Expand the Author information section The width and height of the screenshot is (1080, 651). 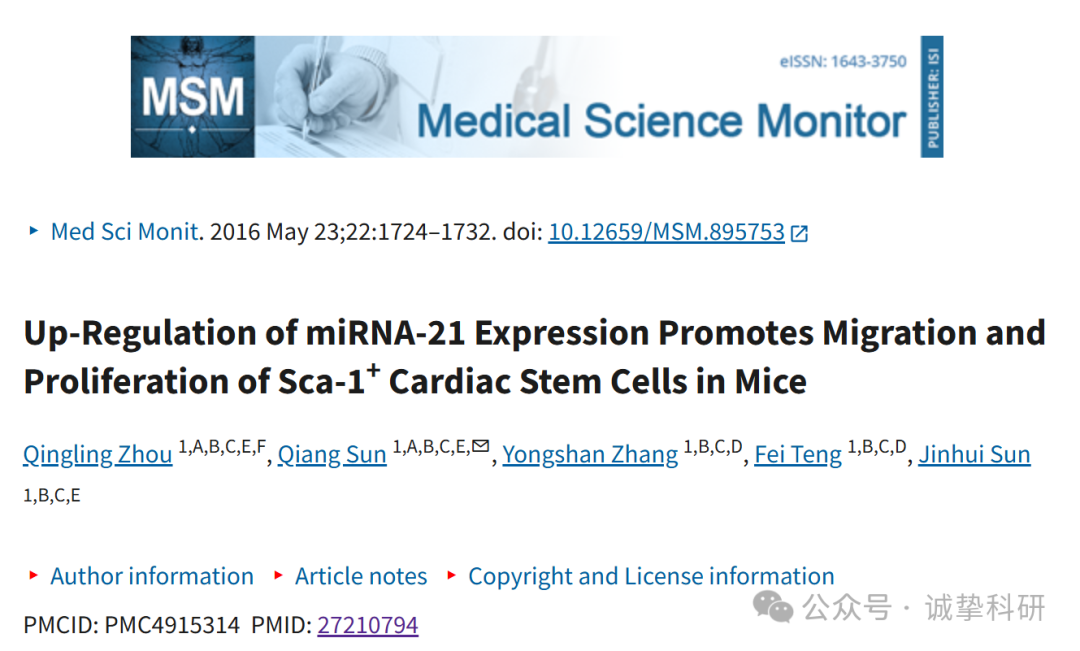point(152,576)
